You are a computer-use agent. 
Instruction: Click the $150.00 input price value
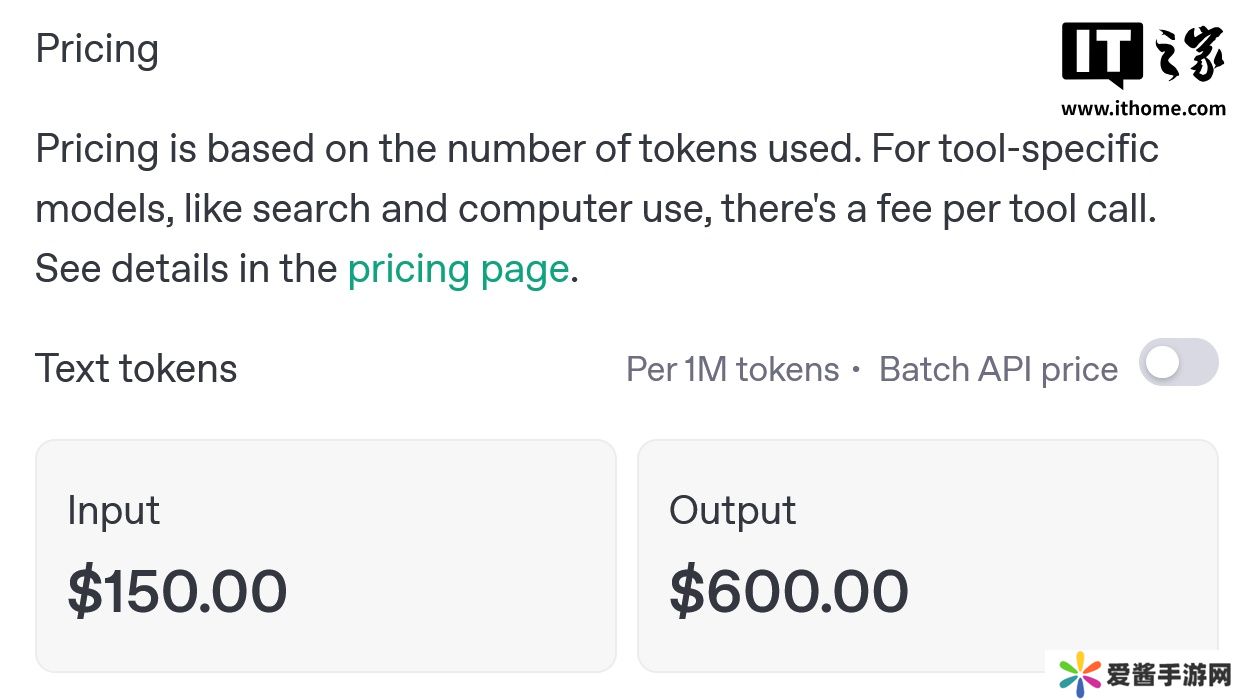point(178,591)
